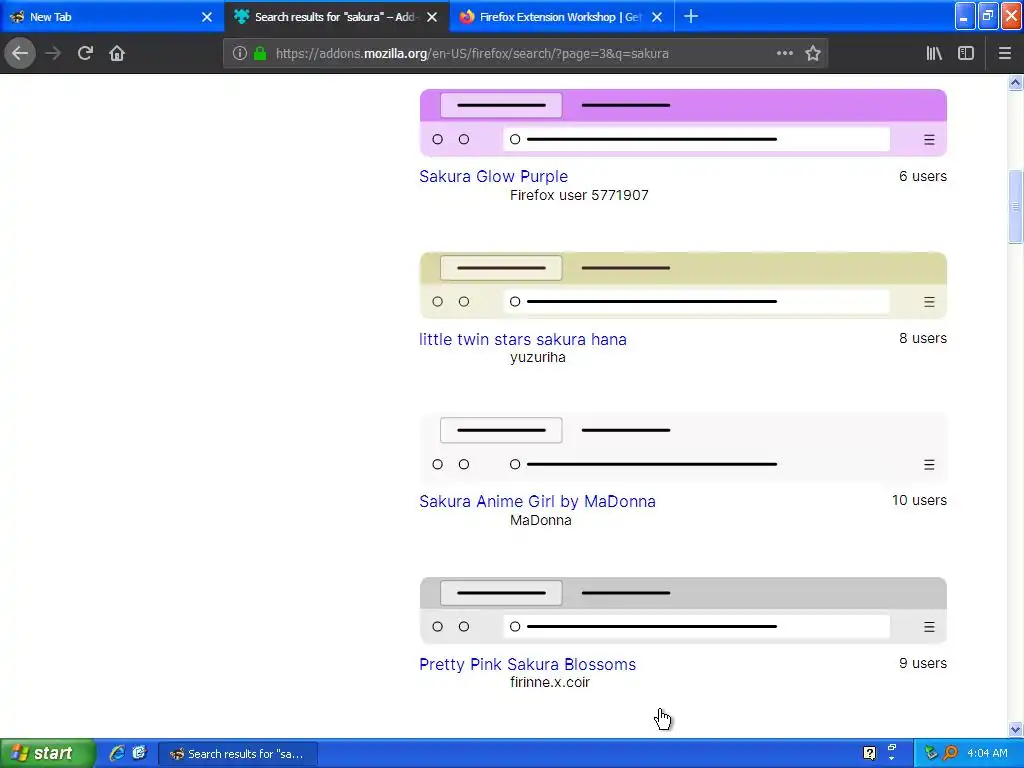The height and width of the screenshot is (768, 1024).
Task: Close the Firefox Extension Workshop tab
Action: point(658,17)
